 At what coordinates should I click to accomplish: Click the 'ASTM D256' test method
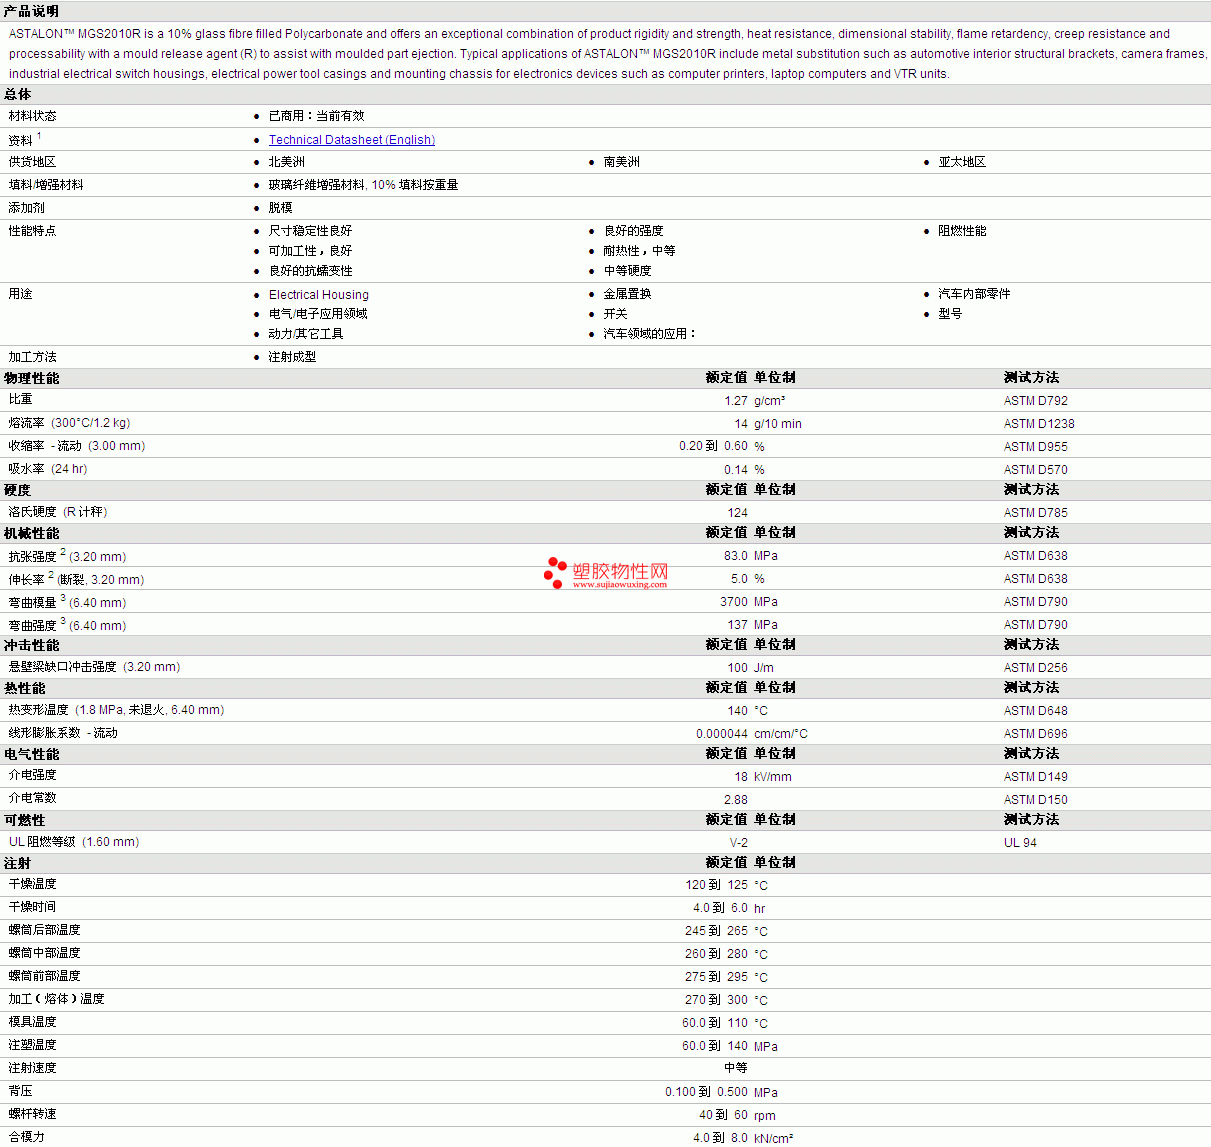pyautogui.click(x=1036, y=668)
